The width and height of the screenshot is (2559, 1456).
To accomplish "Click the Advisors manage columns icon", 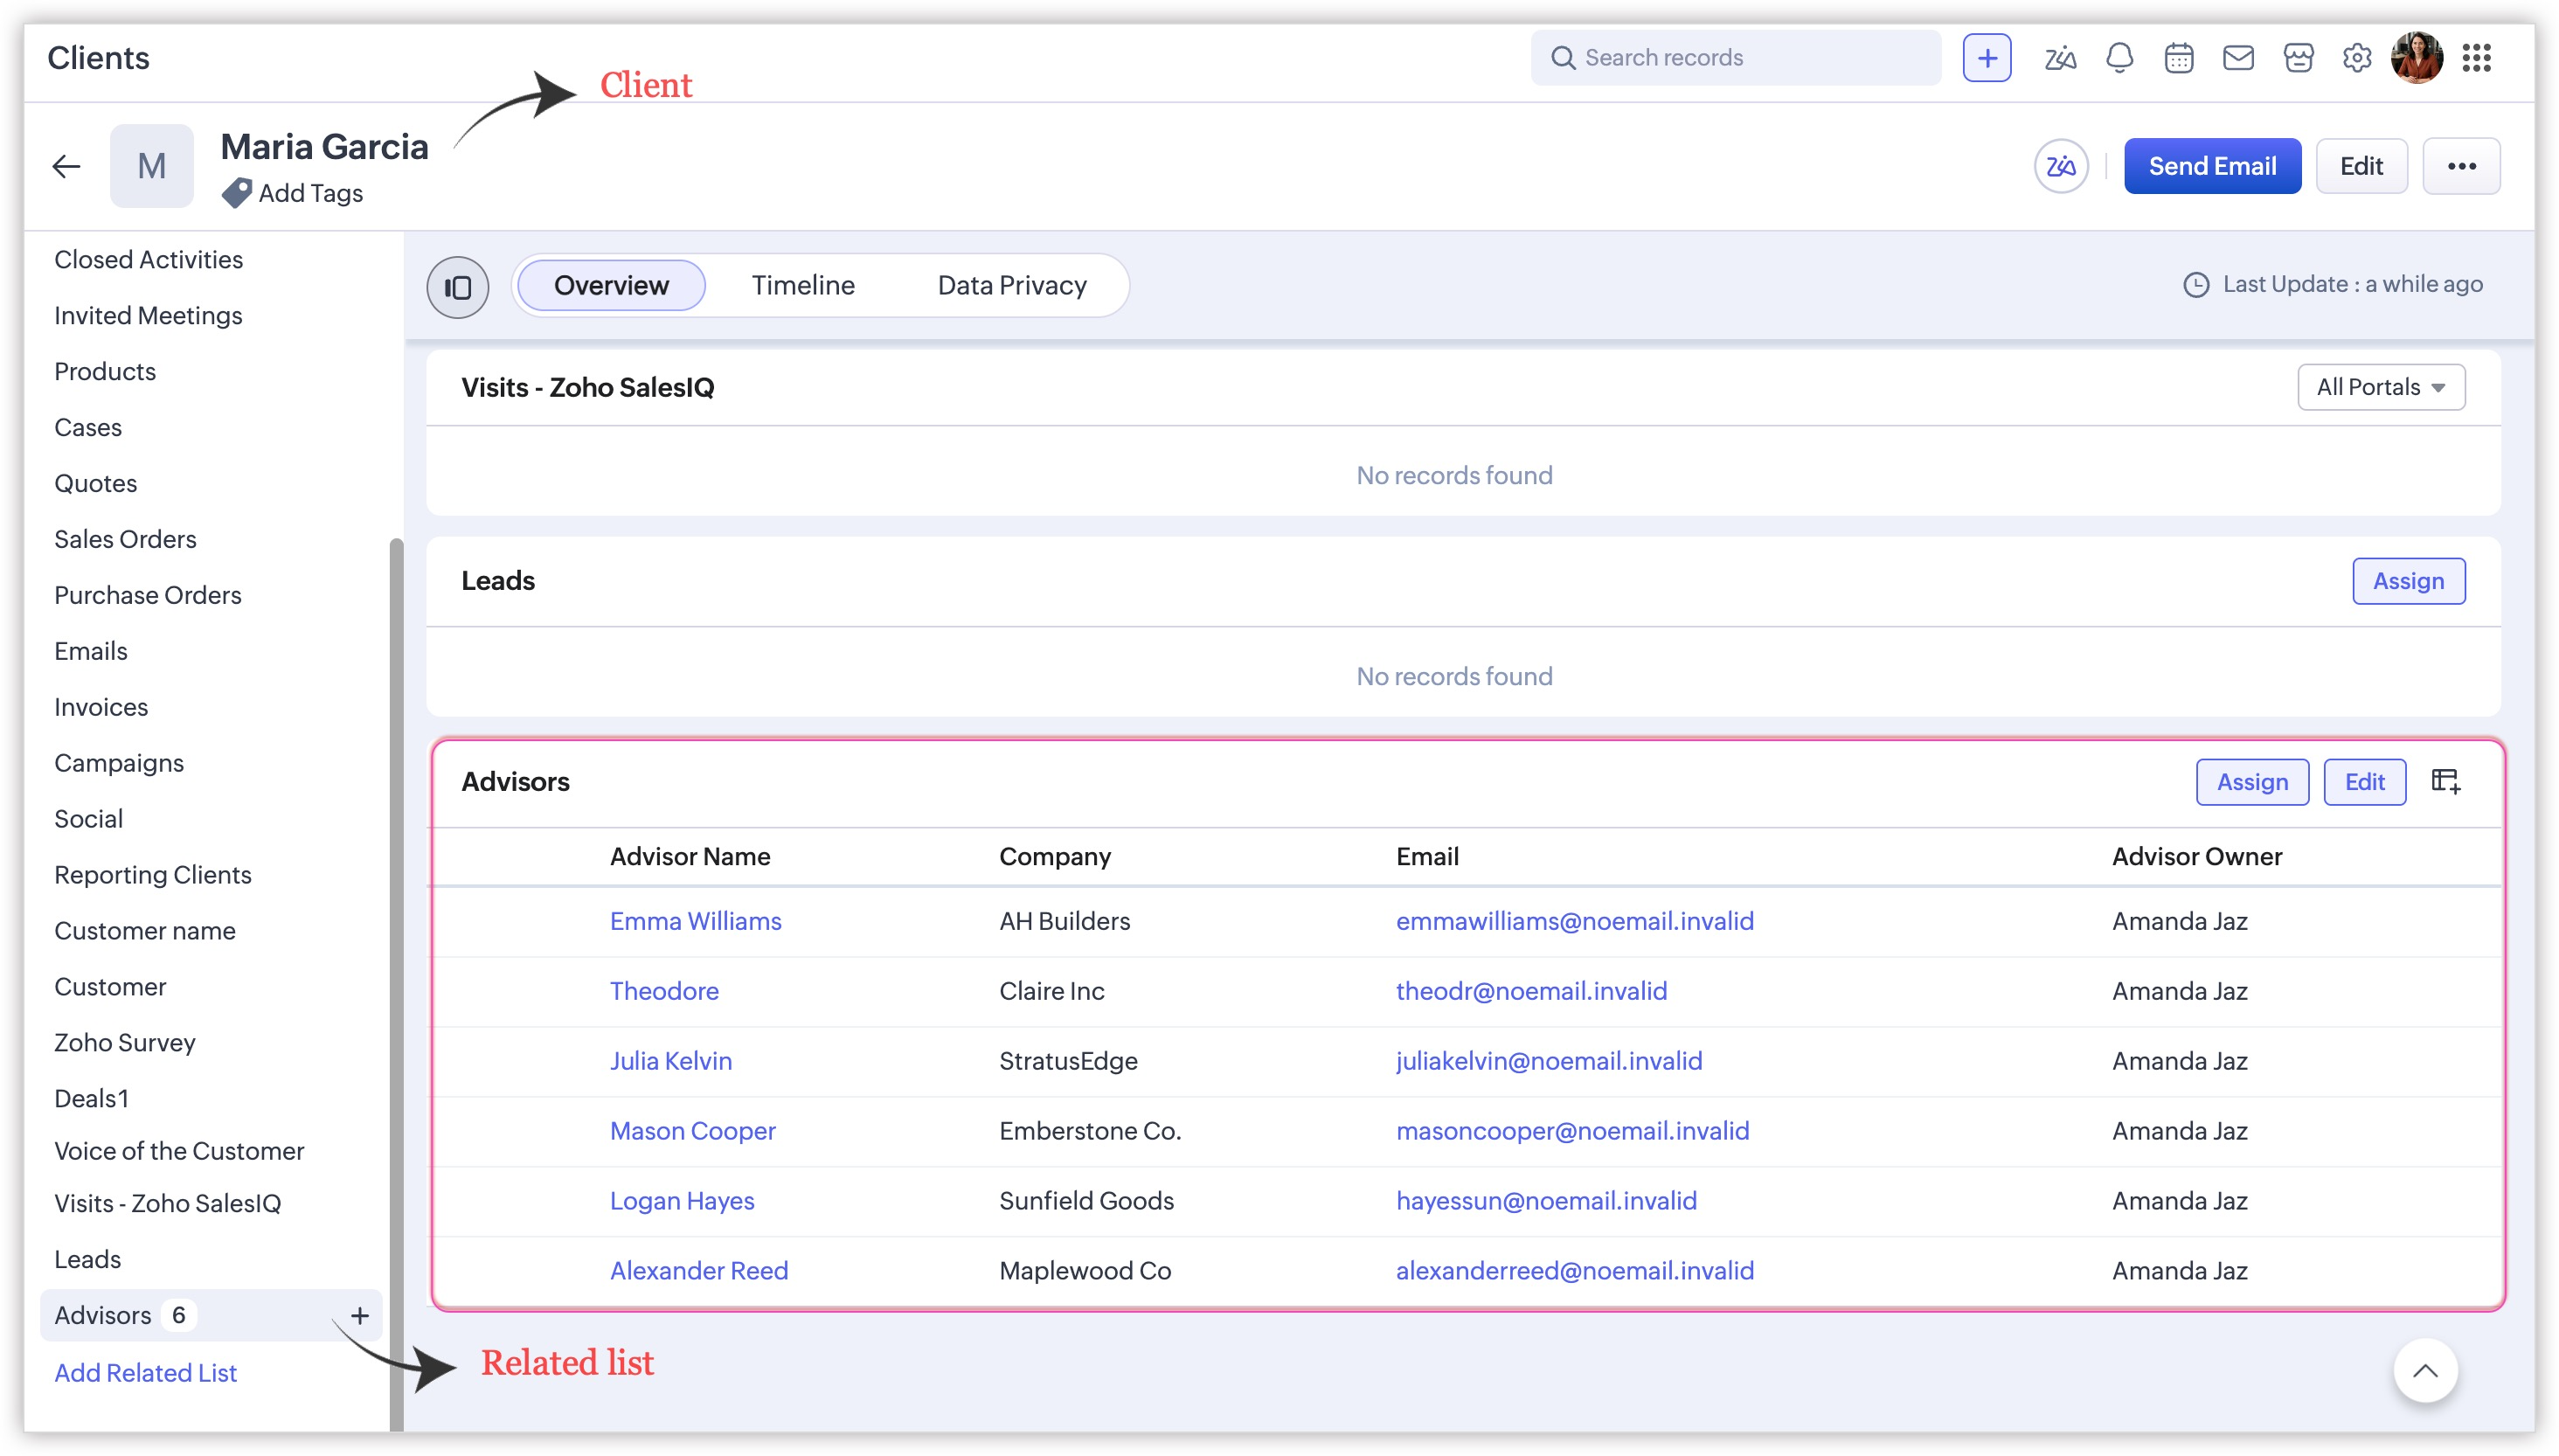I will coord(2445,781).
